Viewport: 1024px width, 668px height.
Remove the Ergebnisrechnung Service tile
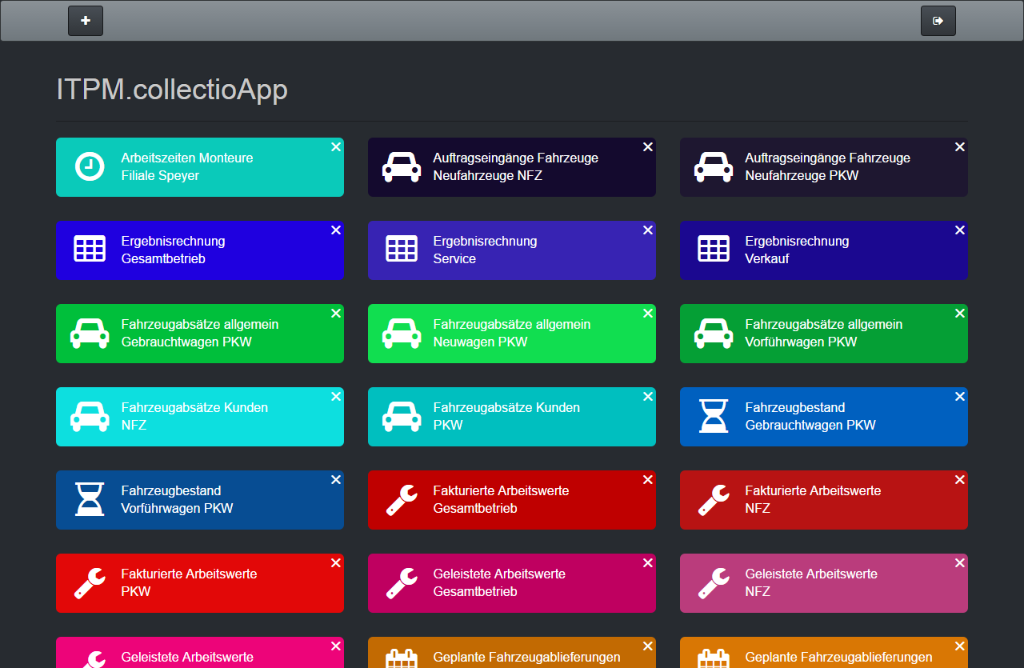click(647, 229)
